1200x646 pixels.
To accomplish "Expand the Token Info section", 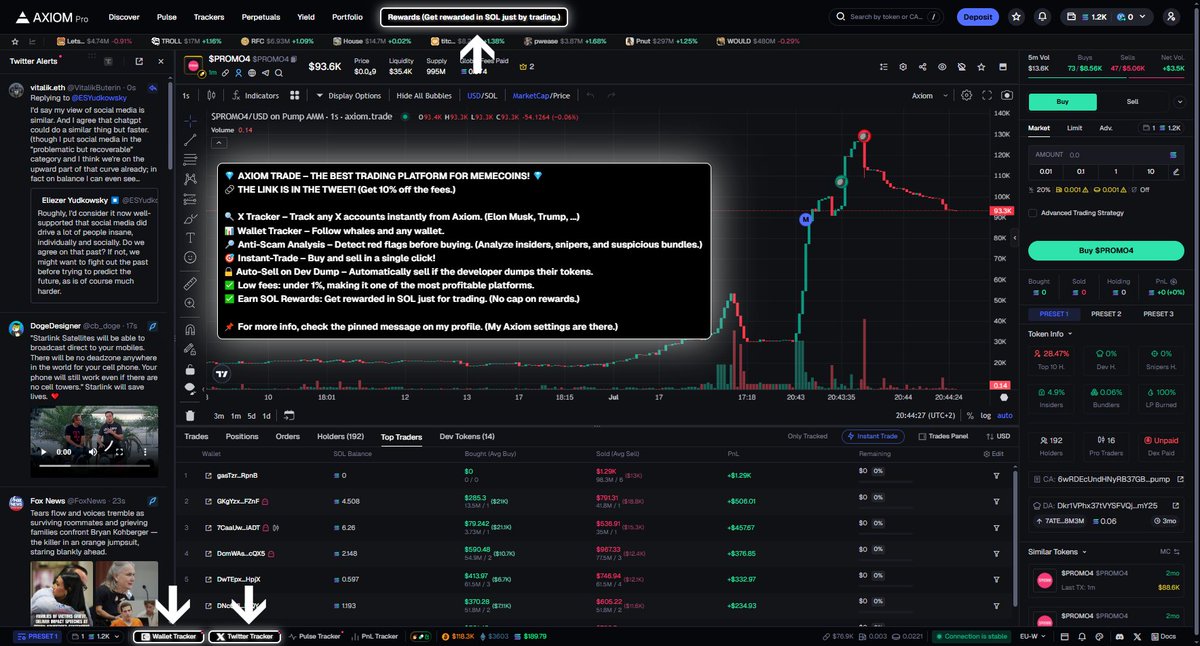I will [1050, 334].
